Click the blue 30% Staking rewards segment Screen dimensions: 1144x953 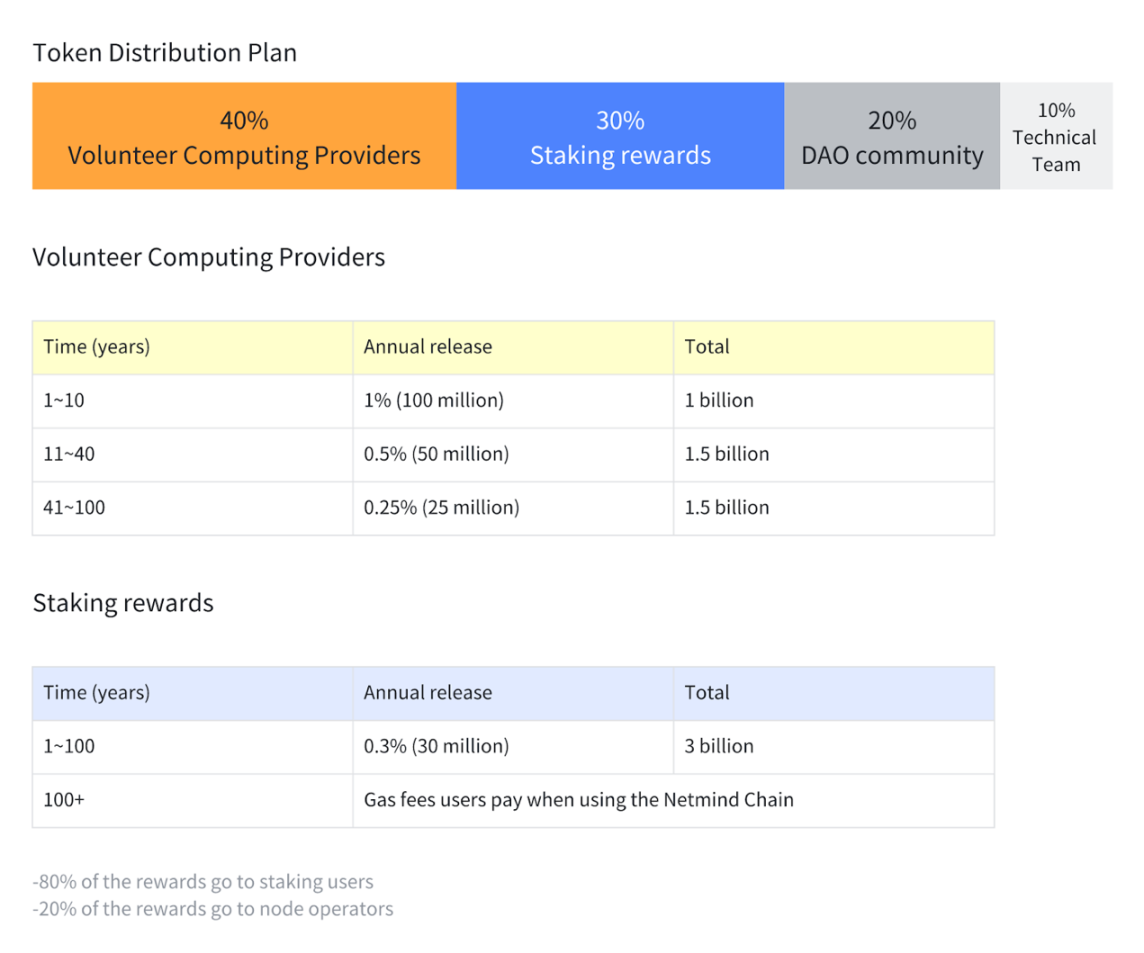[620, 136]
